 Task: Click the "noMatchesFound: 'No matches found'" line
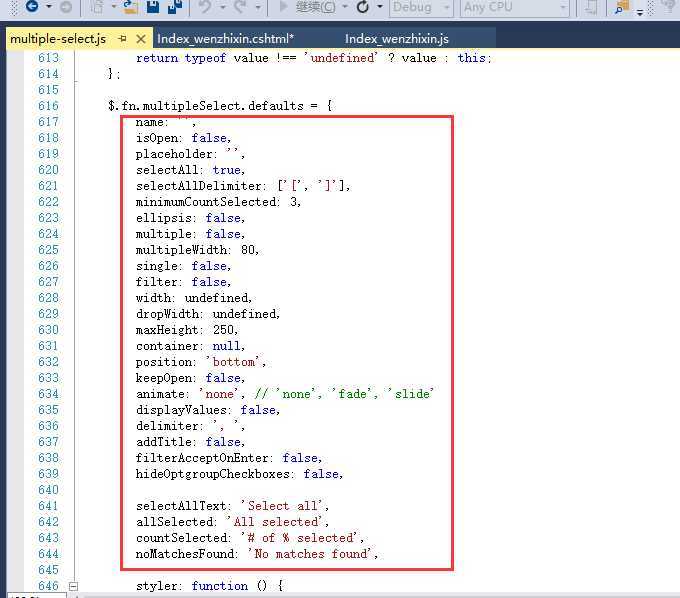(256, 554)
